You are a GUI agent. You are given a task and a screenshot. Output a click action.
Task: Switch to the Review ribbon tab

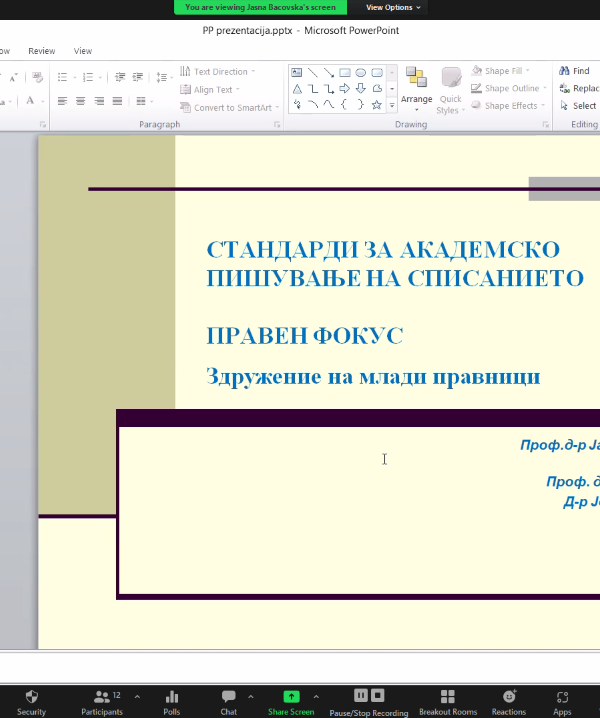(x=42, y=51)
